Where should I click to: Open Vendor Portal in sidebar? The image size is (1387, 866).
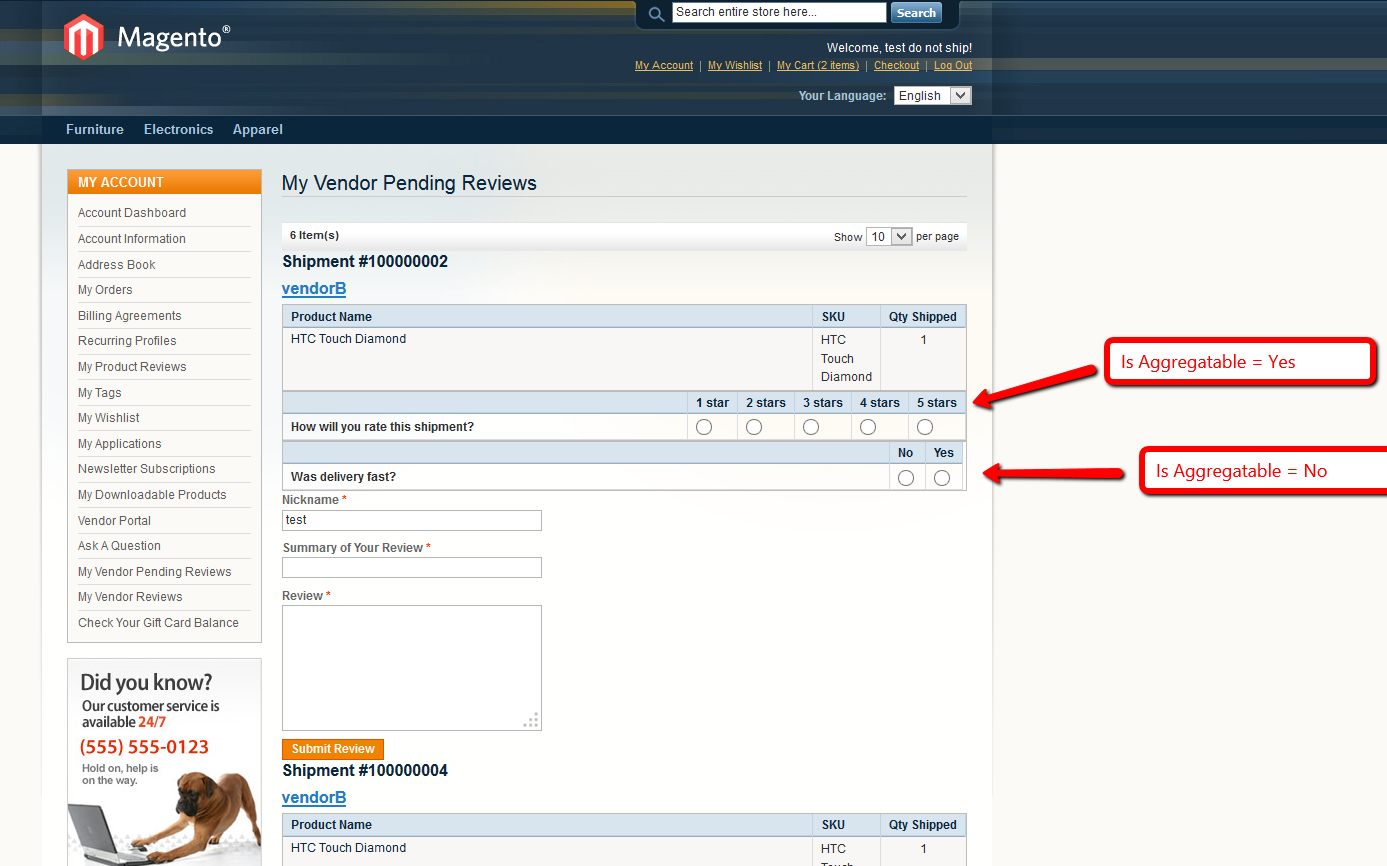(x=115, y=521)
